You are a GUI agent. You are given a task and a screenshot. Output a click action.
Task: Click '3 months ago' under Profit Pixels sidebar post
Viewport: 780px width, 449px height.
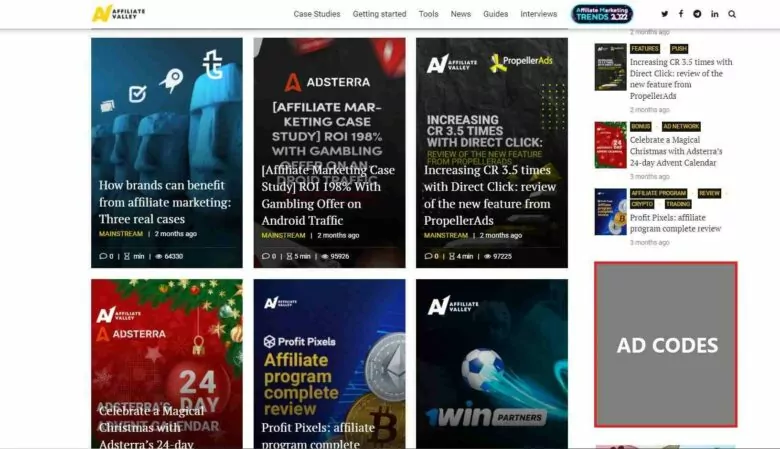pyautogui.click(x=650, y=243)
